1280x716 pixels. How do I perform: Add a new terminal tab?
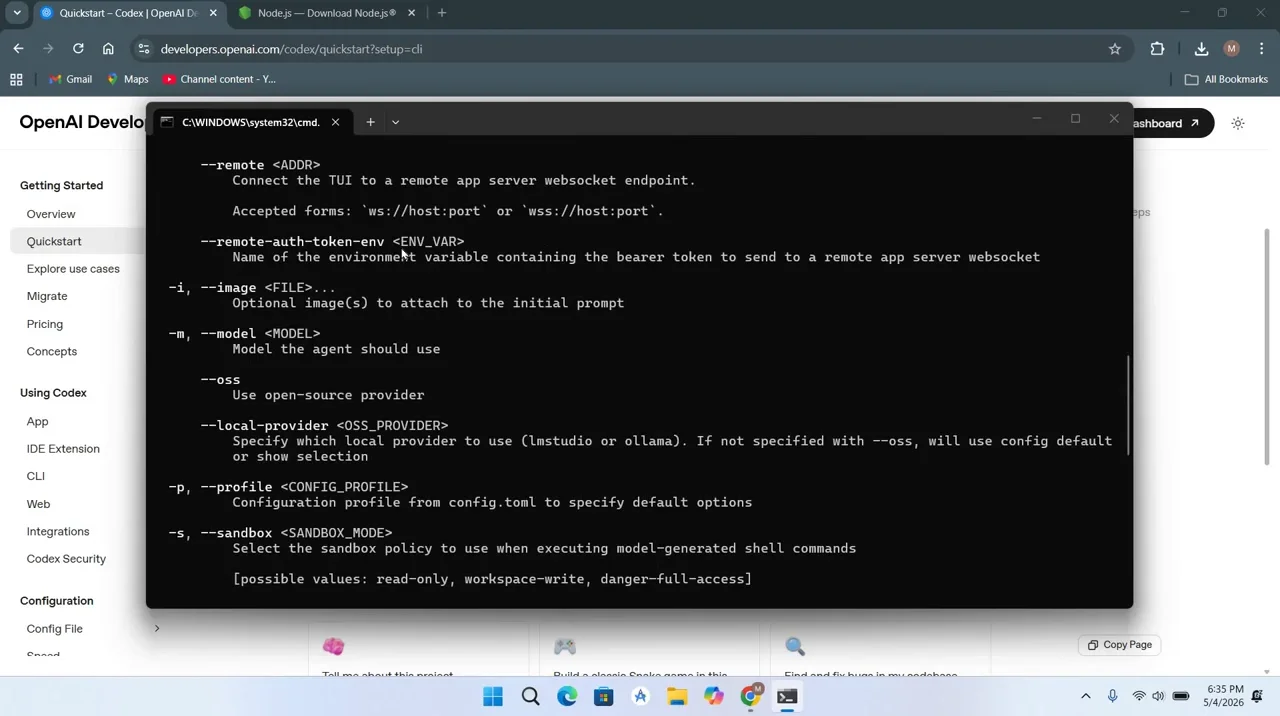tap(370, 122)
